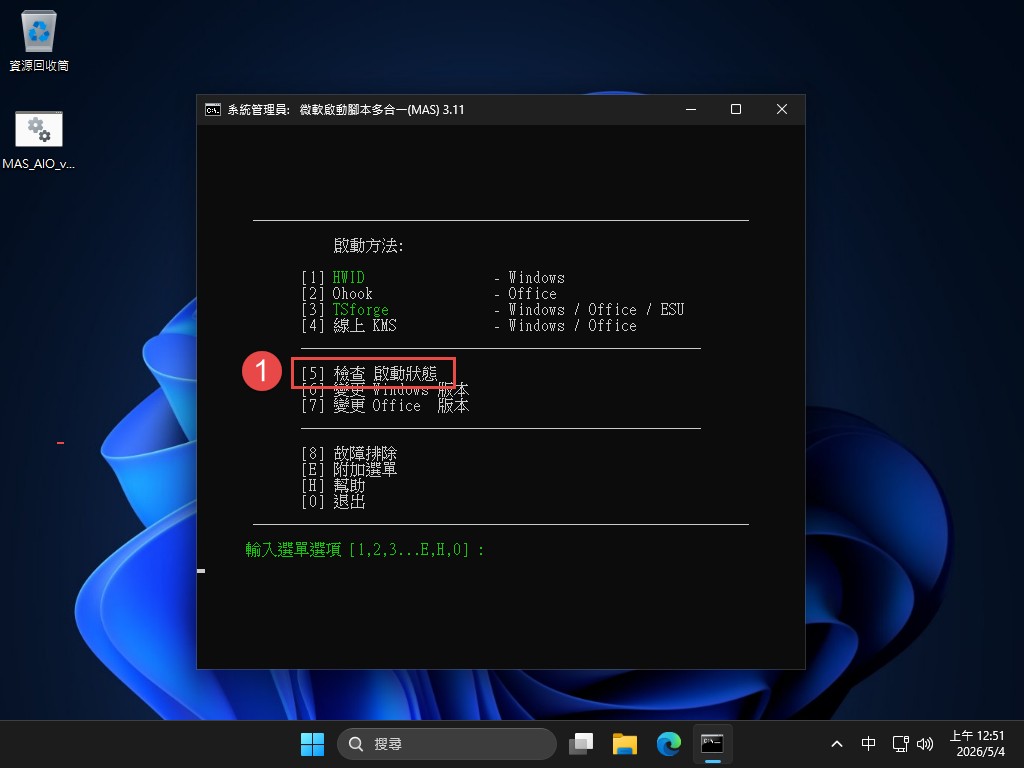Expand the hidden system tray icons chevron

click(837, 744)
